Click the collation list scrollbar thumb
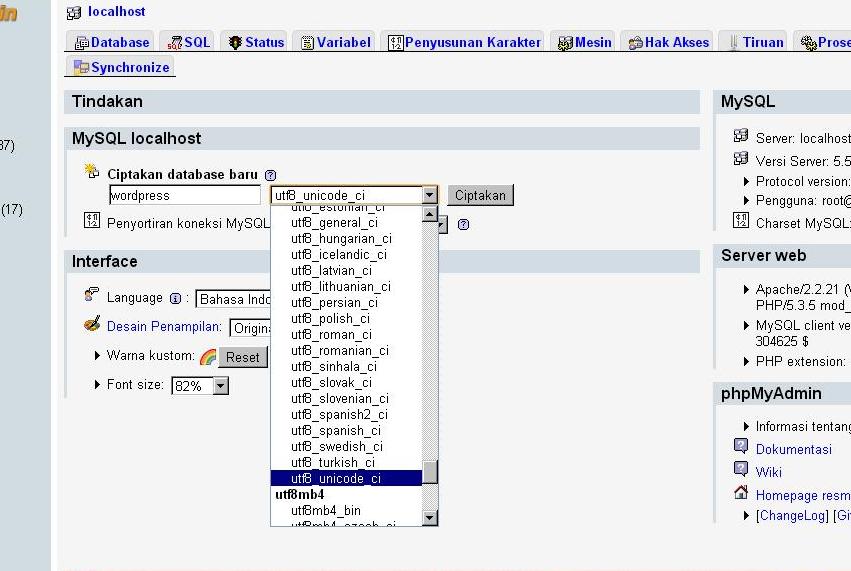The width and height of the screenshot is (851, 571). pos(429,472)
